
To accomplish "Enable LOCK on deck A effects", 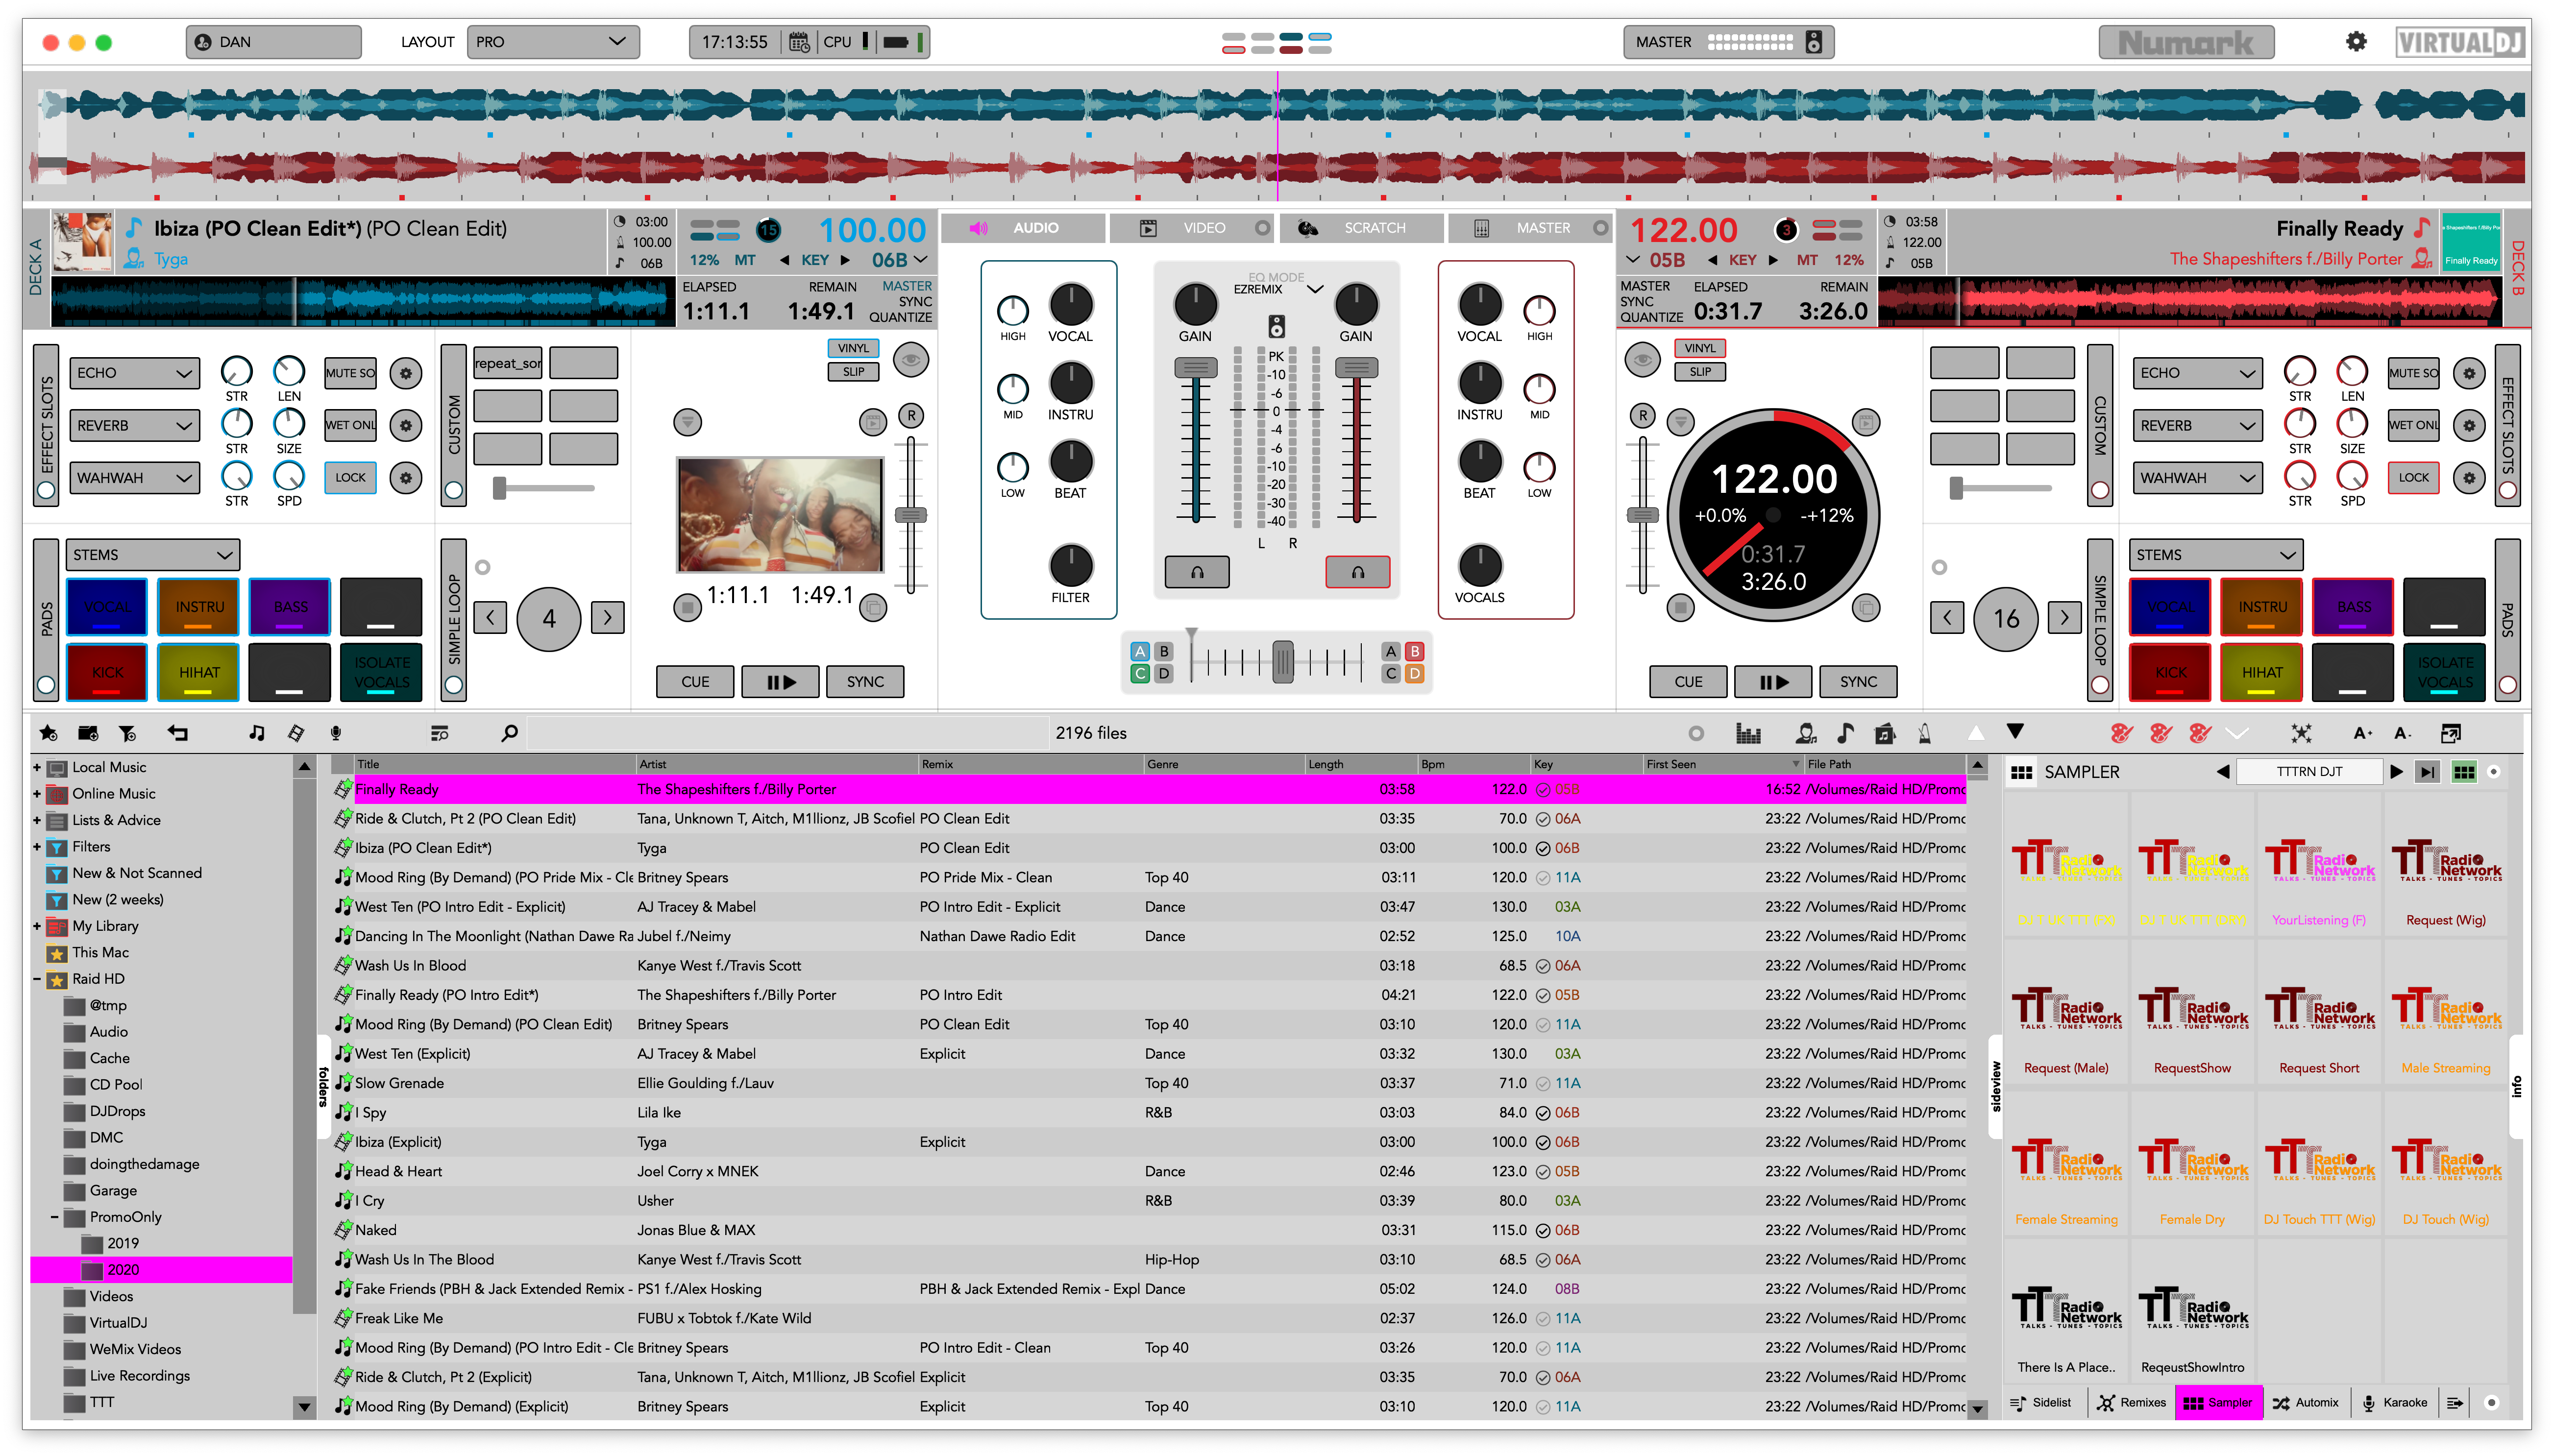I will [x=350, y=478].
